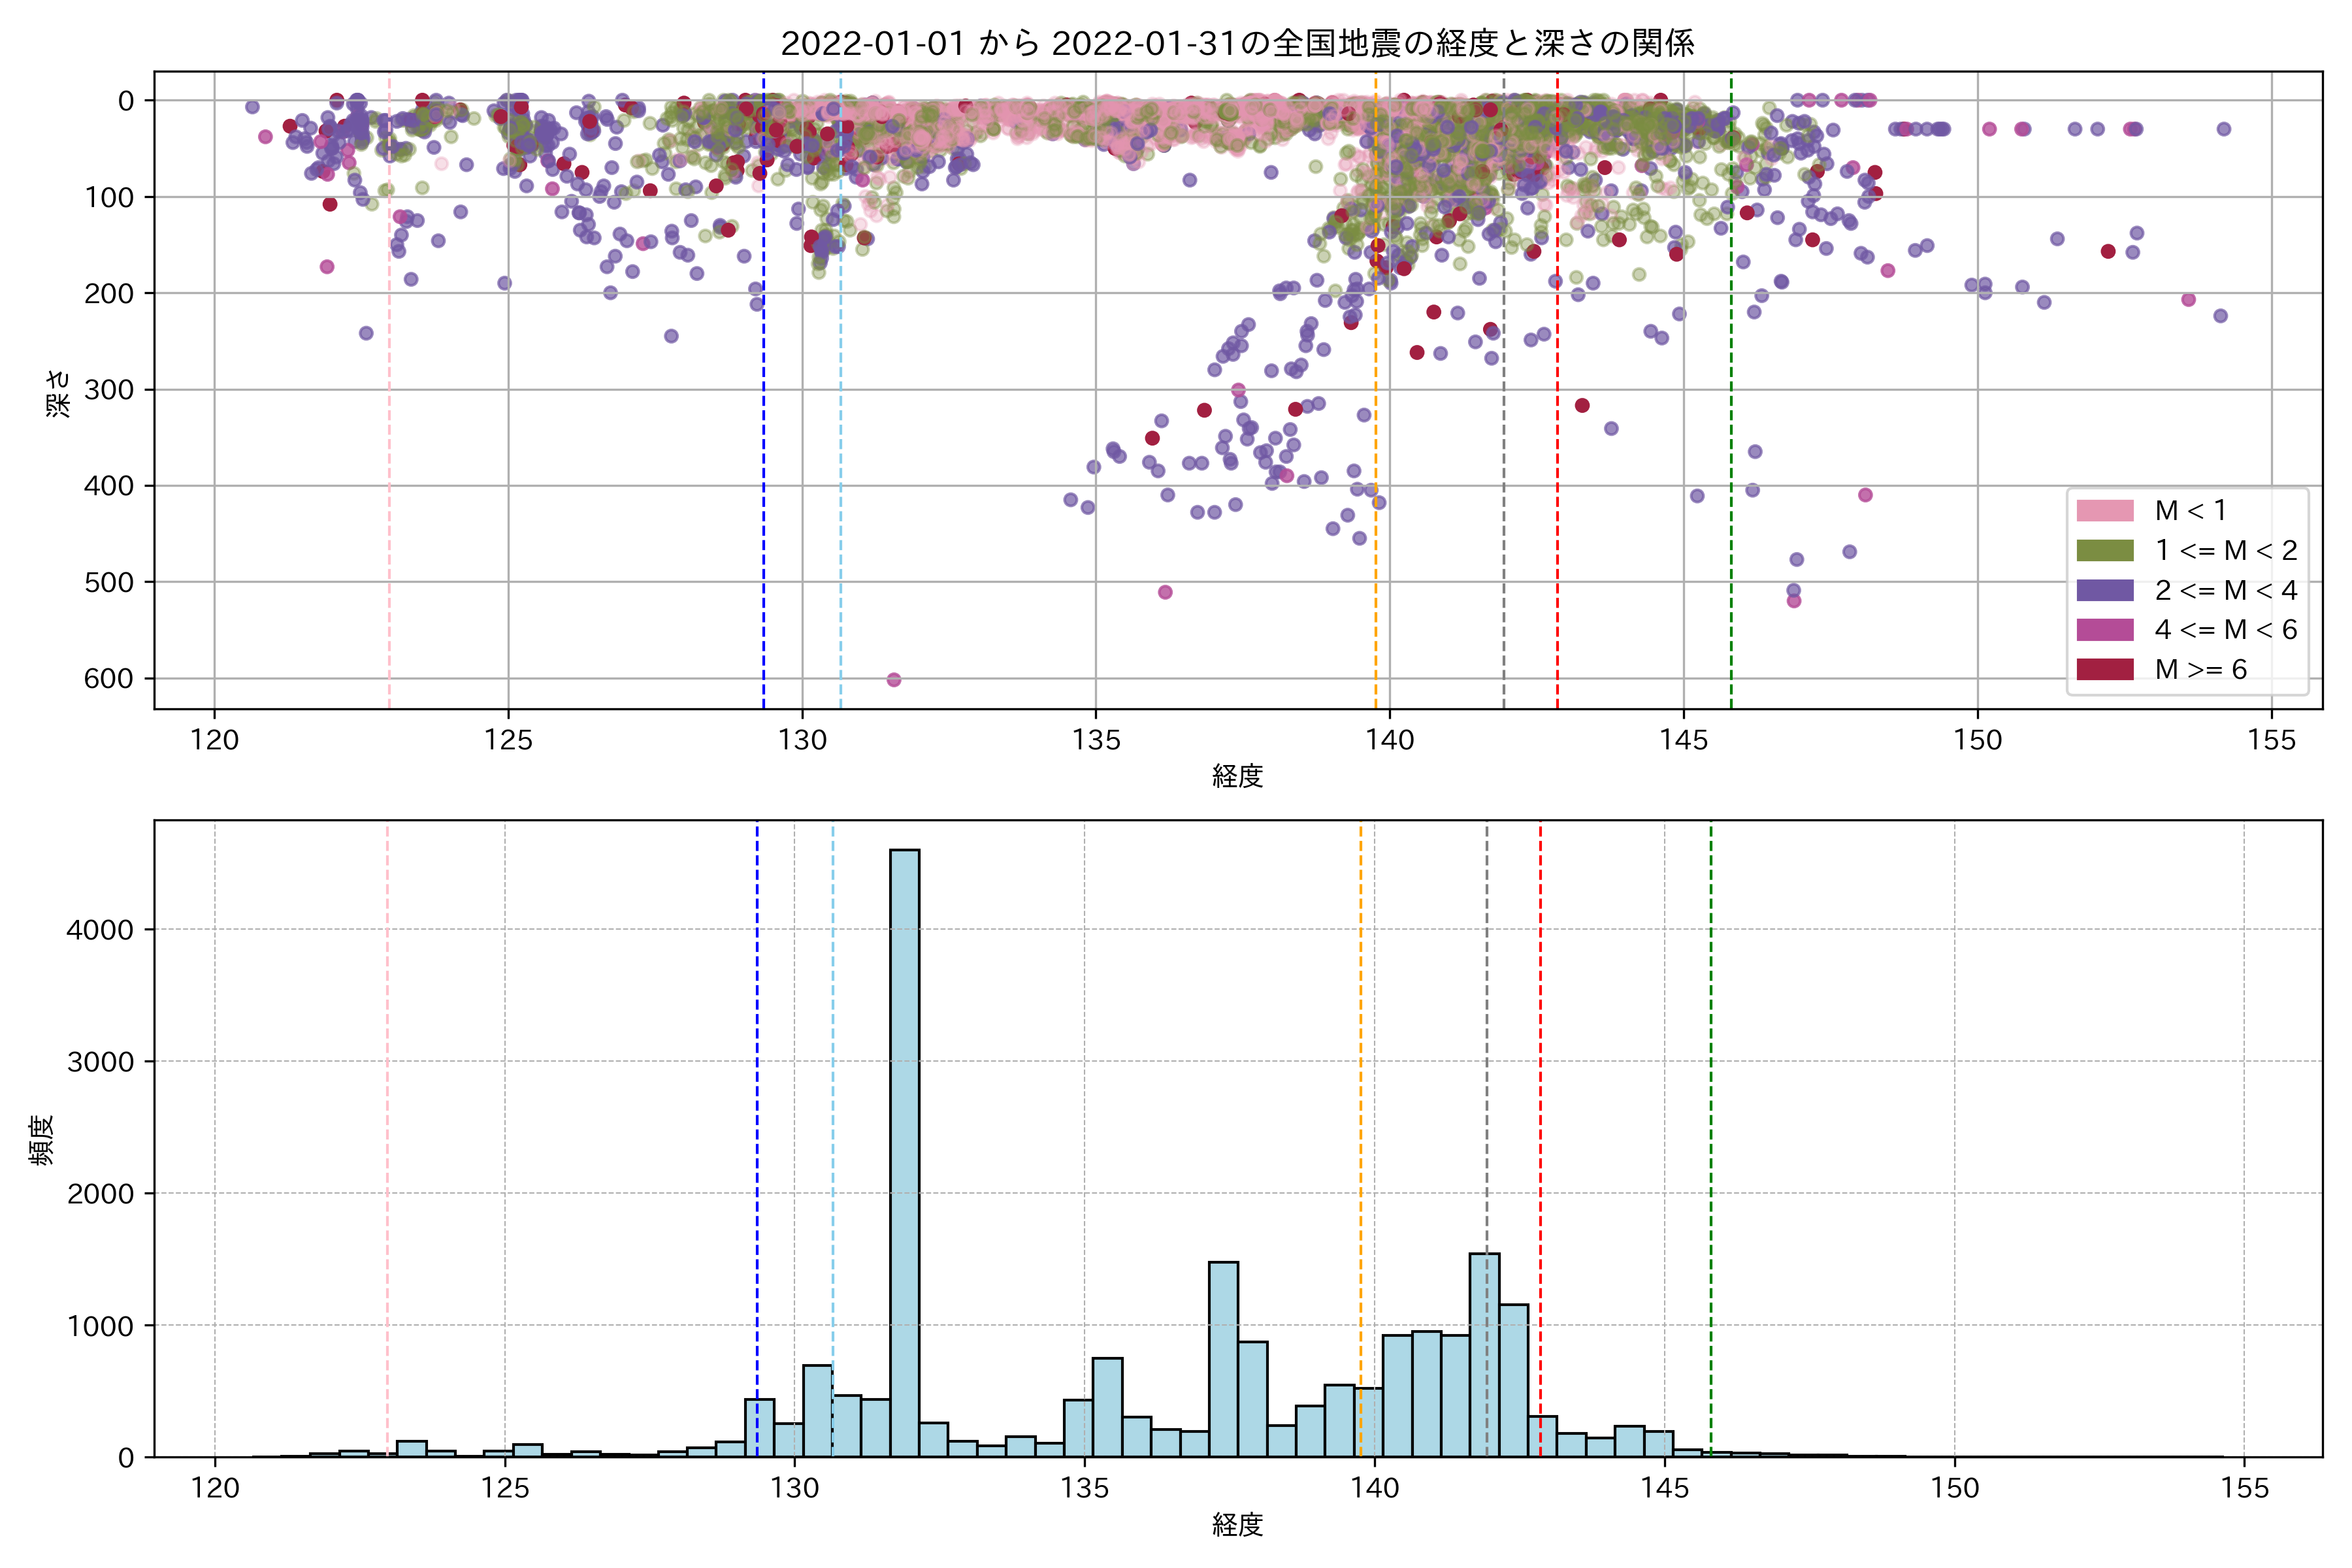Click the 120 tick label on histogram x-axis
This screenshot has height=1568, width=2352.
215,1488
